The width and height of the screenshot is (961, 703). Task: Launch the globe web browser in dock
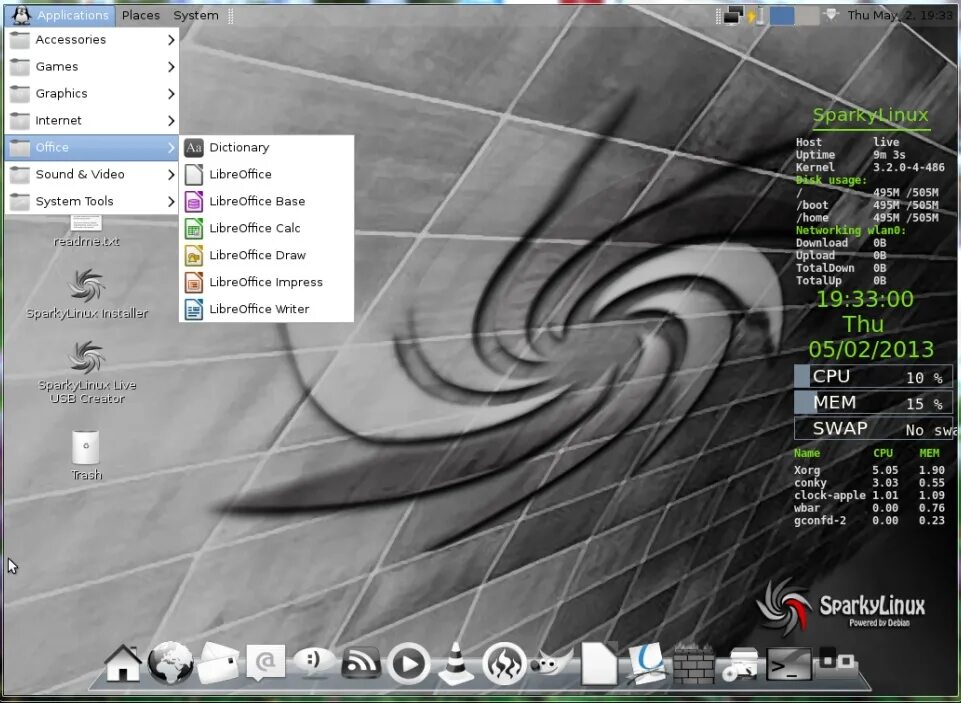170,663
